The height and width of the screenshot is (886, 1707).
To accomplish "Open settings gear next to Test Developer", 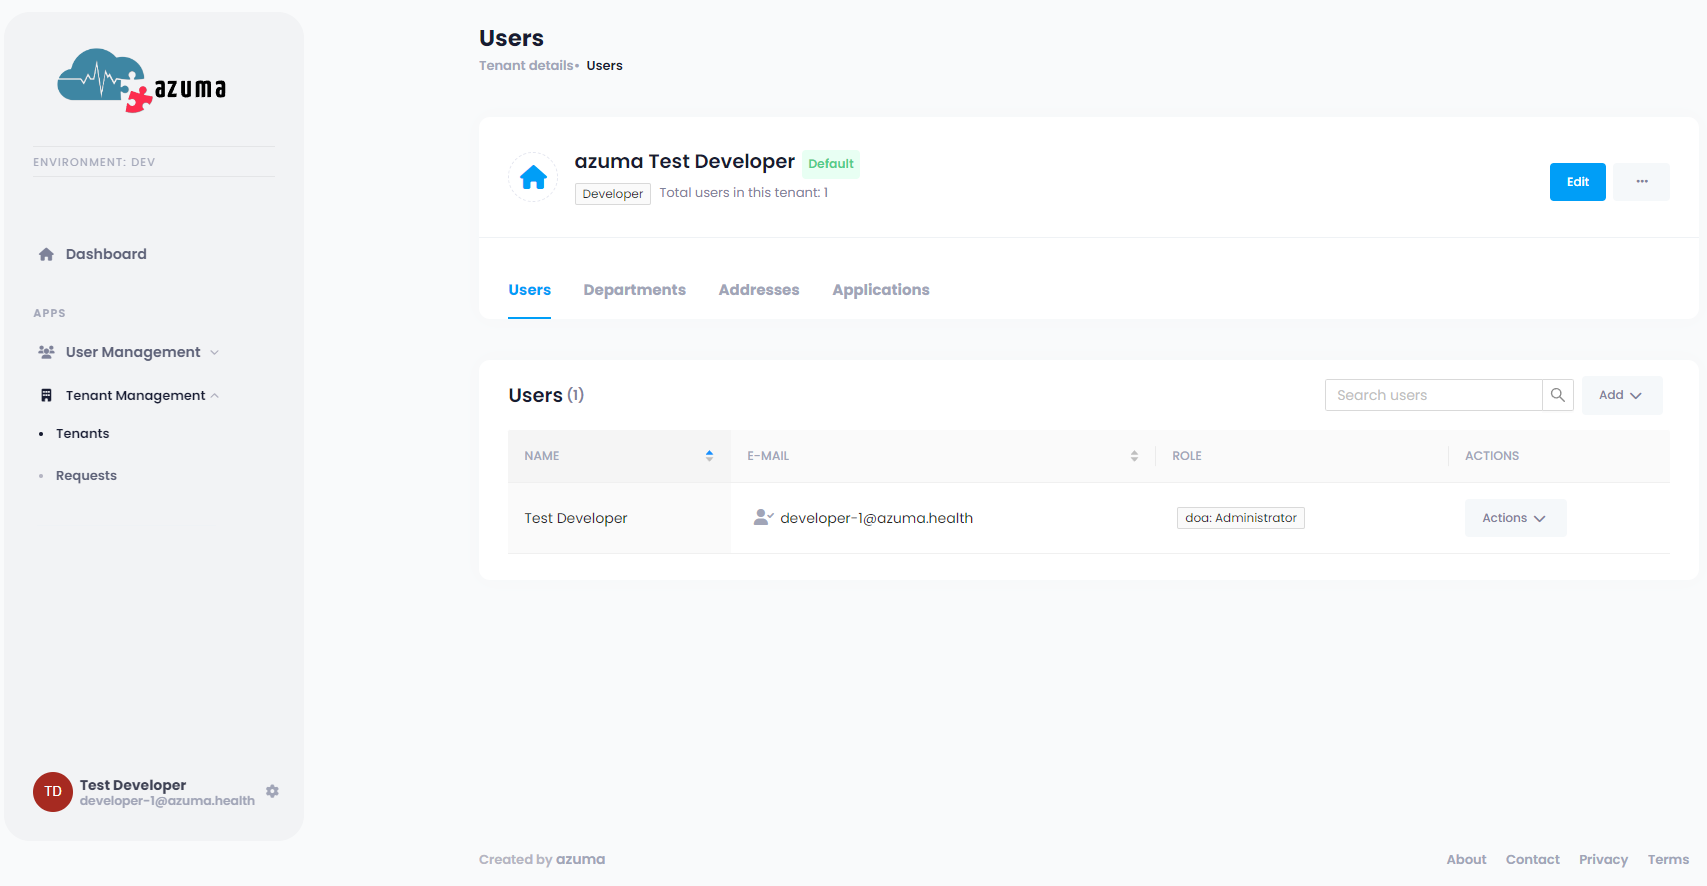I will pyautogui.click(x=272, y=791).
